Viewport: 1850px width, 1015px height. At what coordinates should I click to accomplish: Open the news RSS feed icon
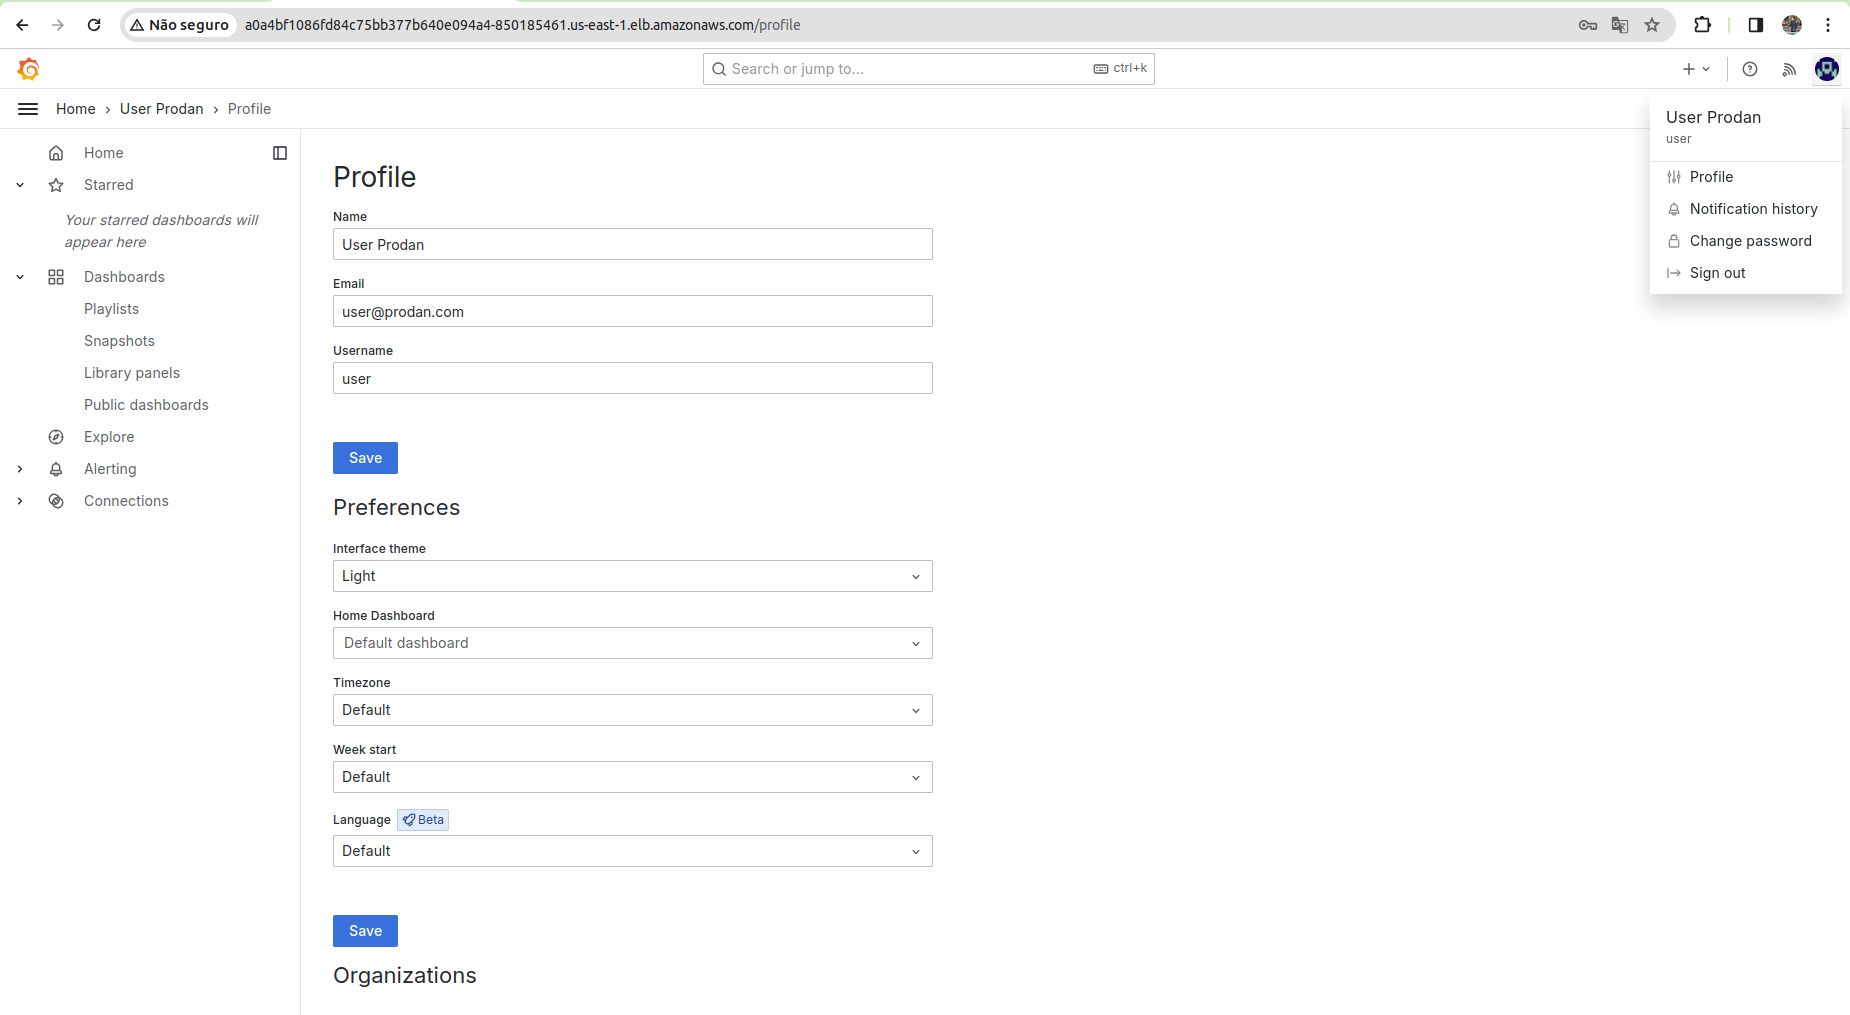tap(1789, 69)
